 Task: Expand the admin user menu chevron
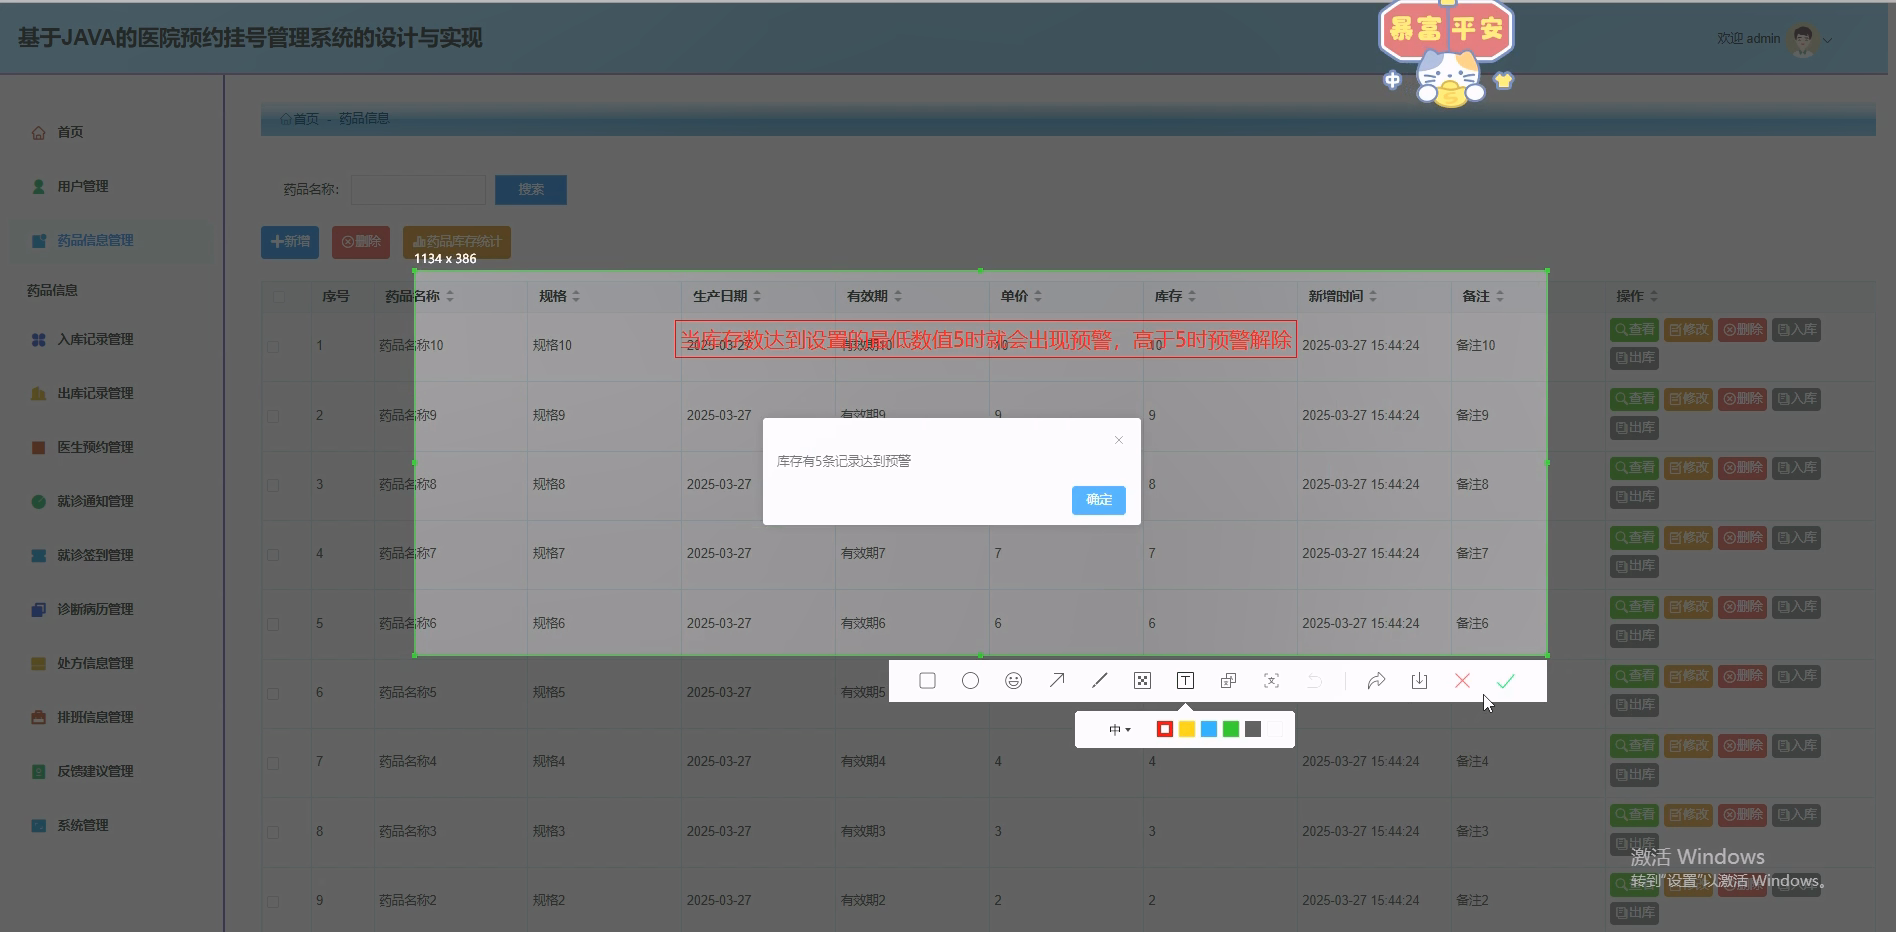[x=1828, y=40]
